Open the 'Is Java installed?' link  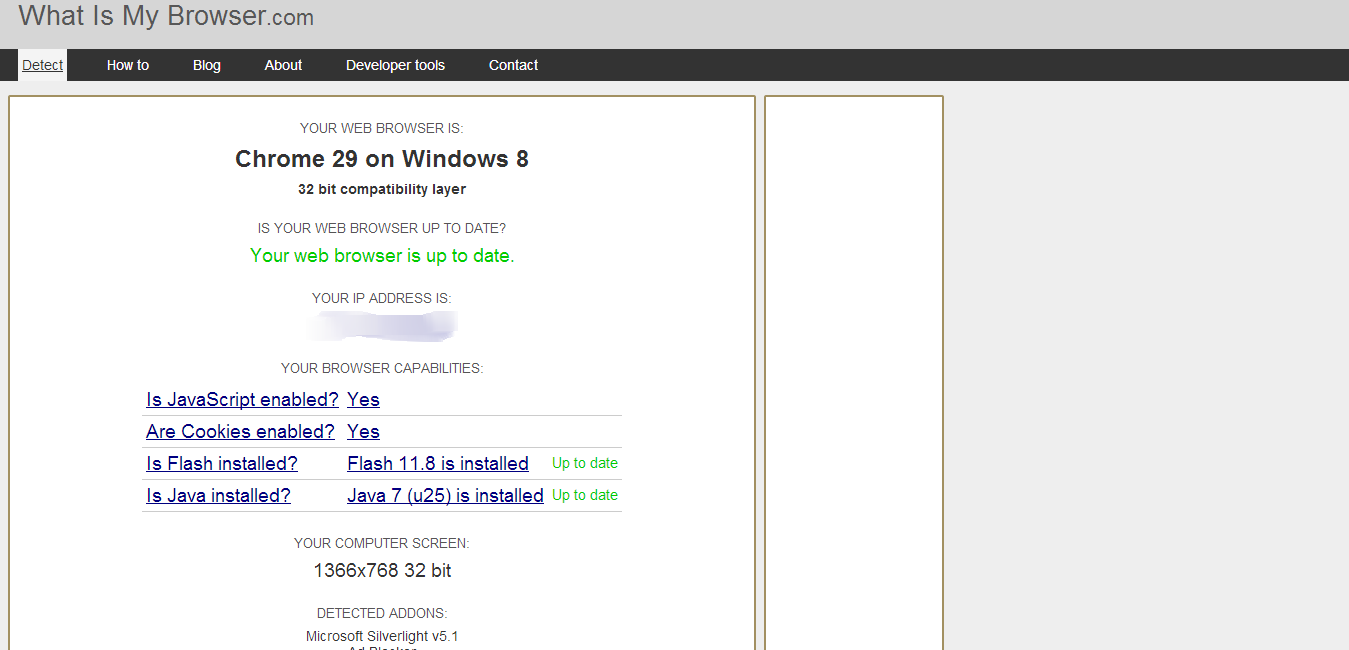coord(218,496)
